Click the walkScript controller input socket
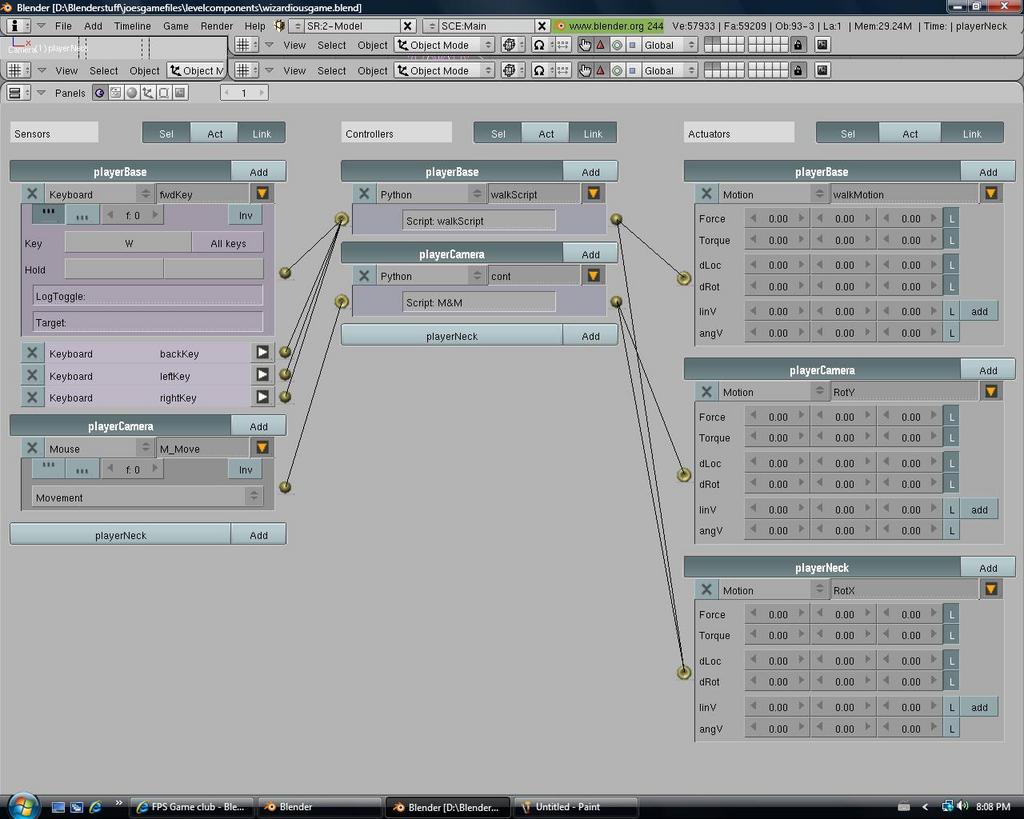The image size is (1024, 819). 342,219
